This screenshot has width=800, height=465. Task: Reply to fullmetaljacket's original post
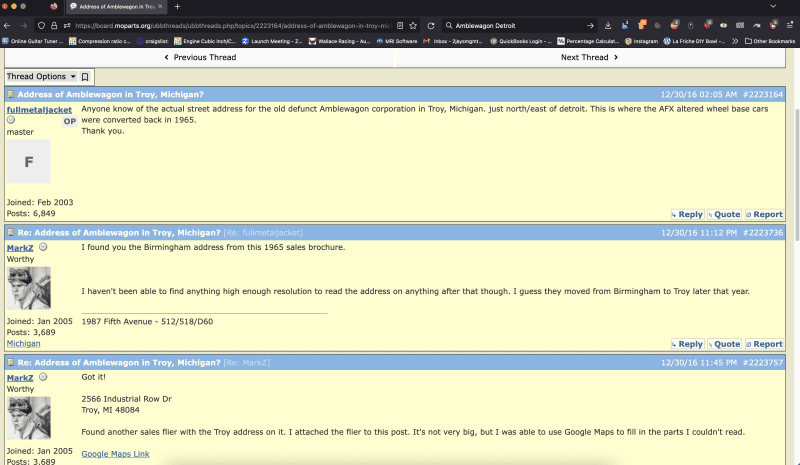pyautogui.click(x=687, y=215)
